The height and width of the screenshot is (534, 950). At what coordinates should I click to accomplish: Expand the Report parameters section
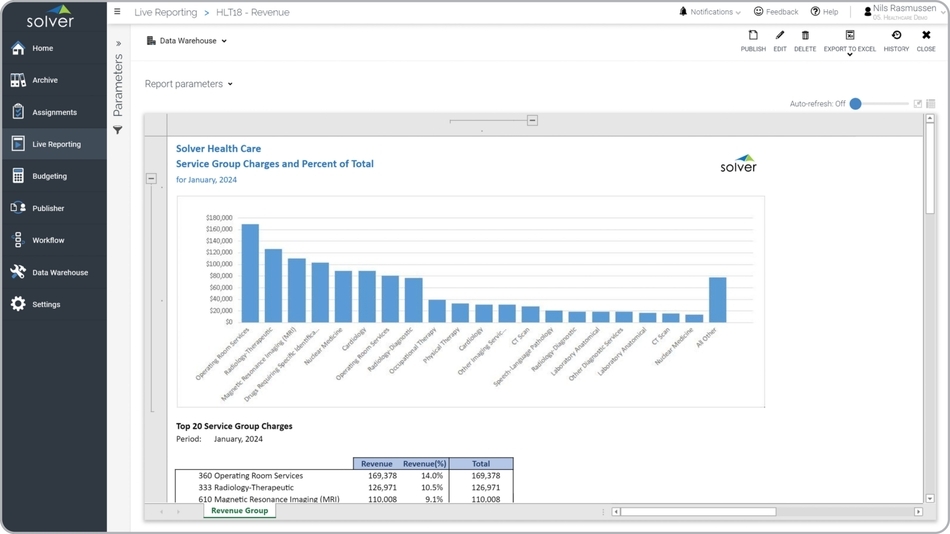[188, 84]
